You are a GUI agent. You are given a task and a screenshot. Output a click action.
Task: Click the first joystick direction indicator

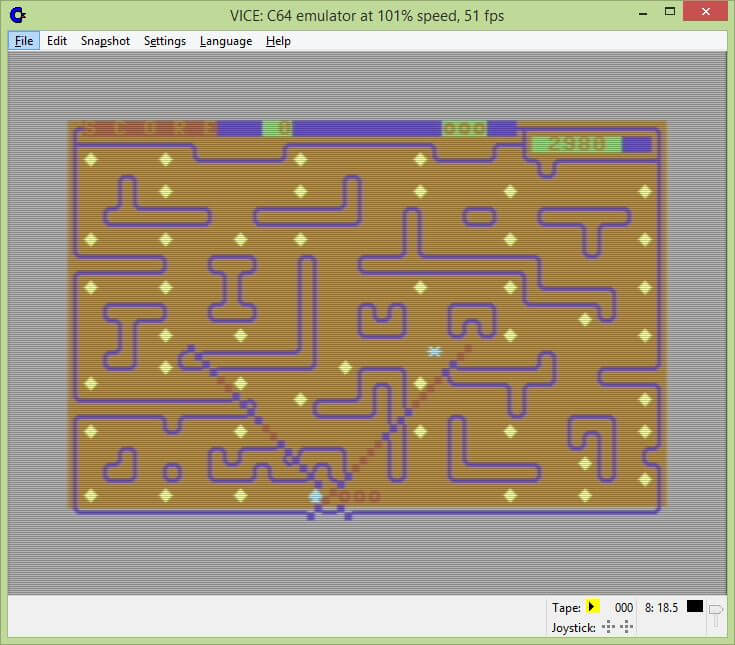(x=608, y=627)
